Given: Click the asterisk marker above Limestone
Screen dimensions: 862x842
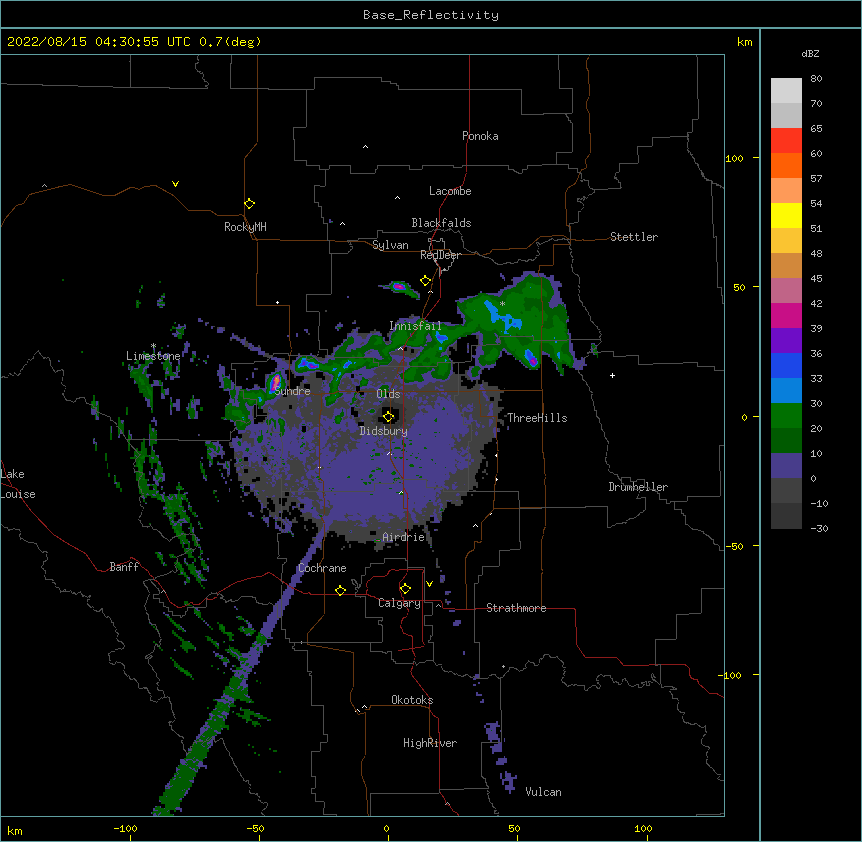Looking at the screenshot, I should [x=153, y=346].
